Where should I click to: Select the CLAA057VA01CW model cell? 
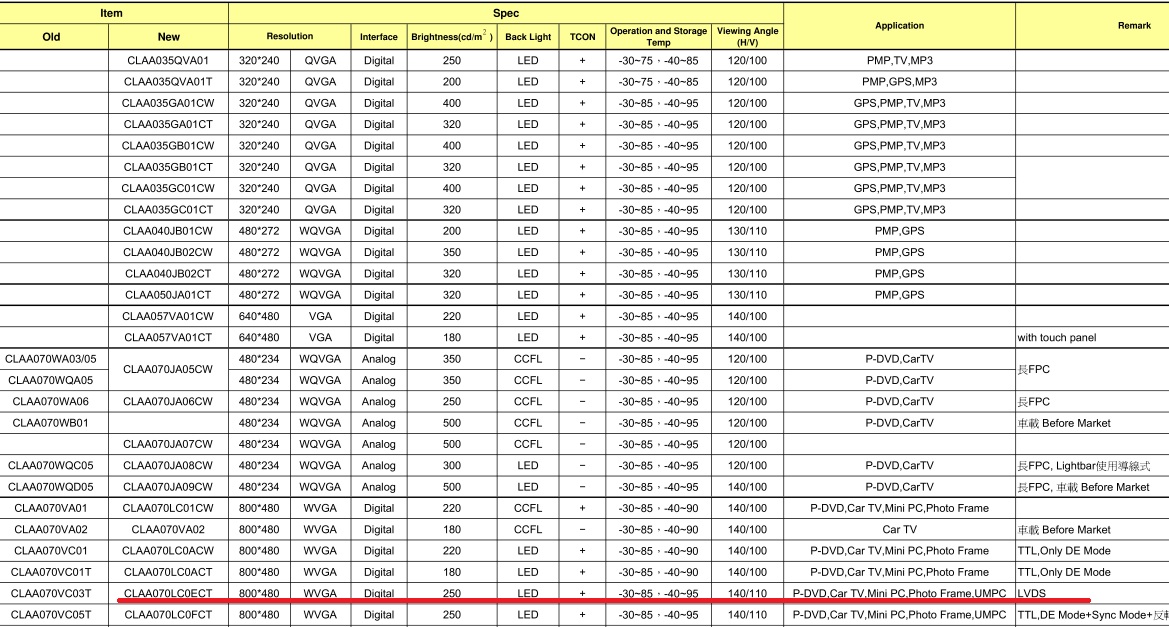169,316
